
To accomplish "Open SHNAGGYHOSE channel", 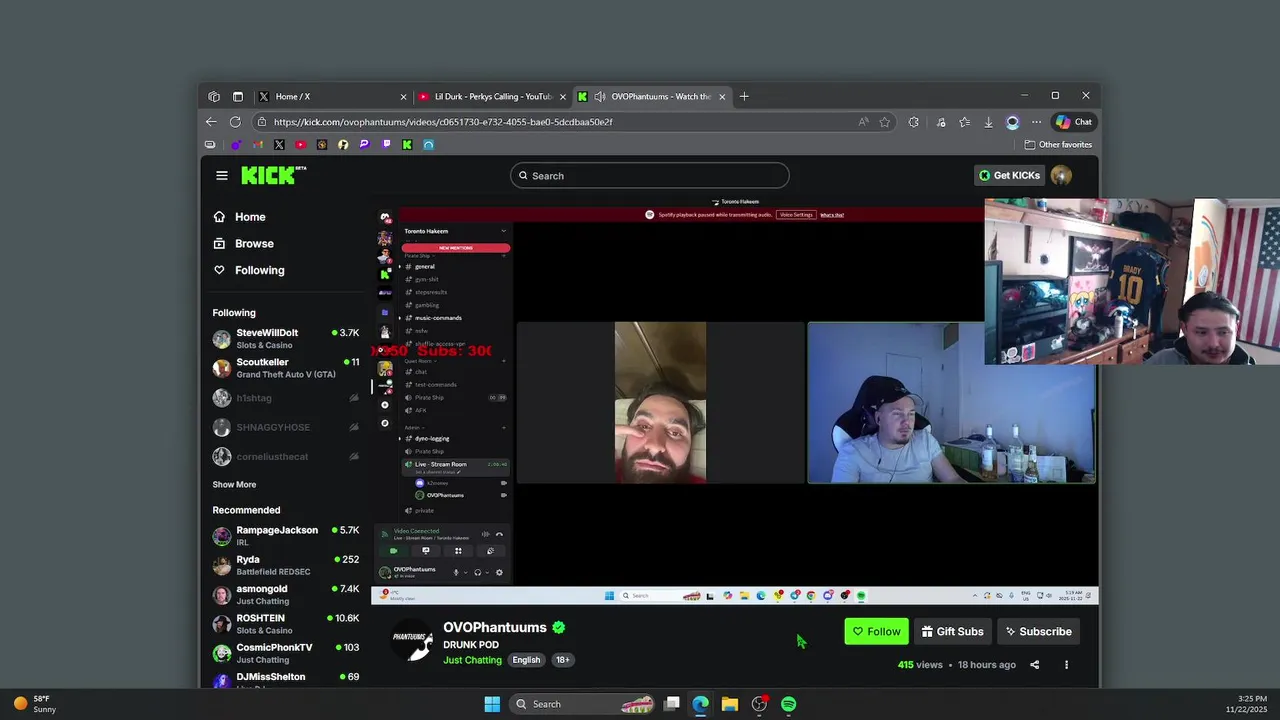I will click(285, 427).
